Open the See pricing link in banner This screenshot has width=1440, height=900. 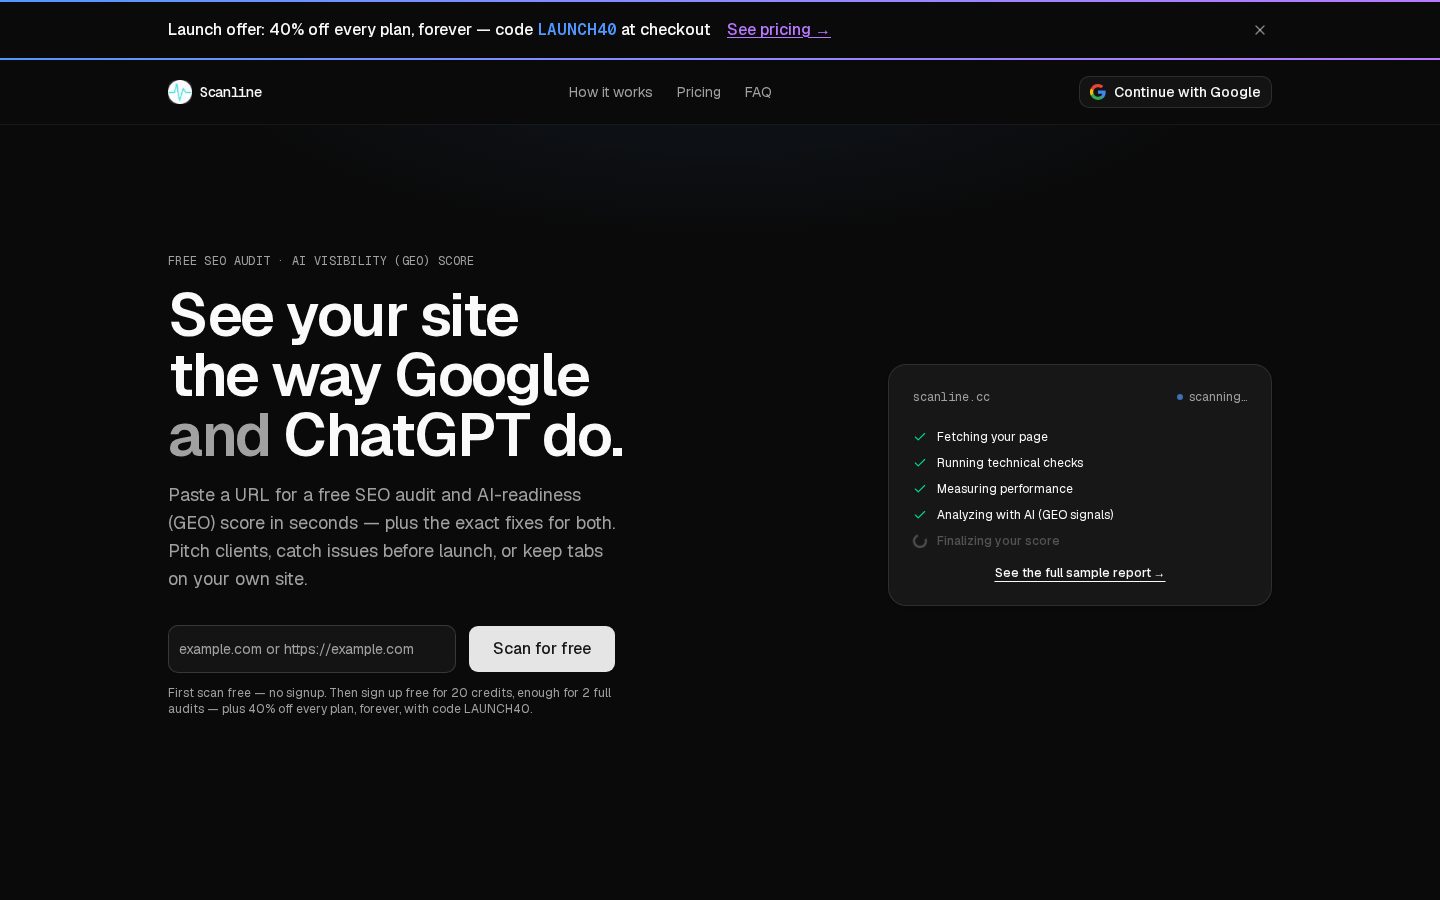pyautogui.click(x=778, y=30)
